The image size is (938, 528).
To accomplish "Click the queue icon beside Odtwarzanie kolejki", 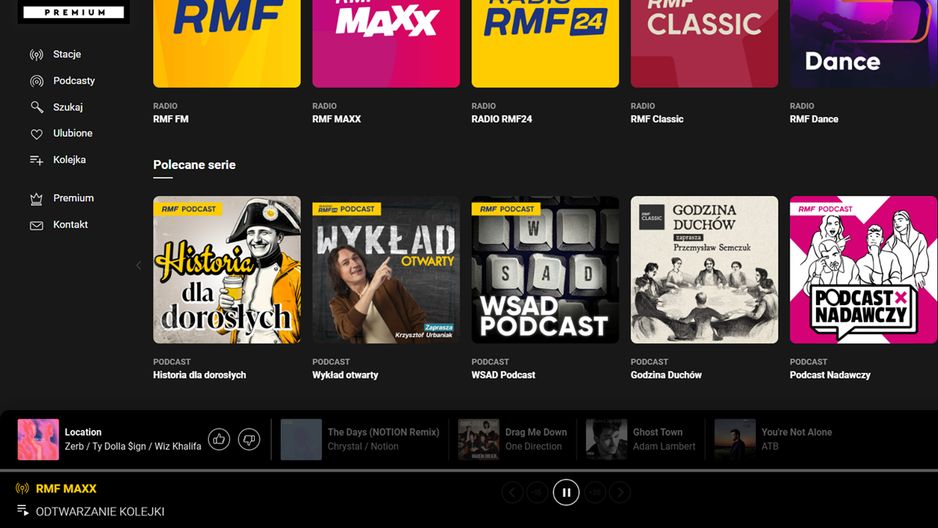I will pyautogui.click(x=23, y=510).
